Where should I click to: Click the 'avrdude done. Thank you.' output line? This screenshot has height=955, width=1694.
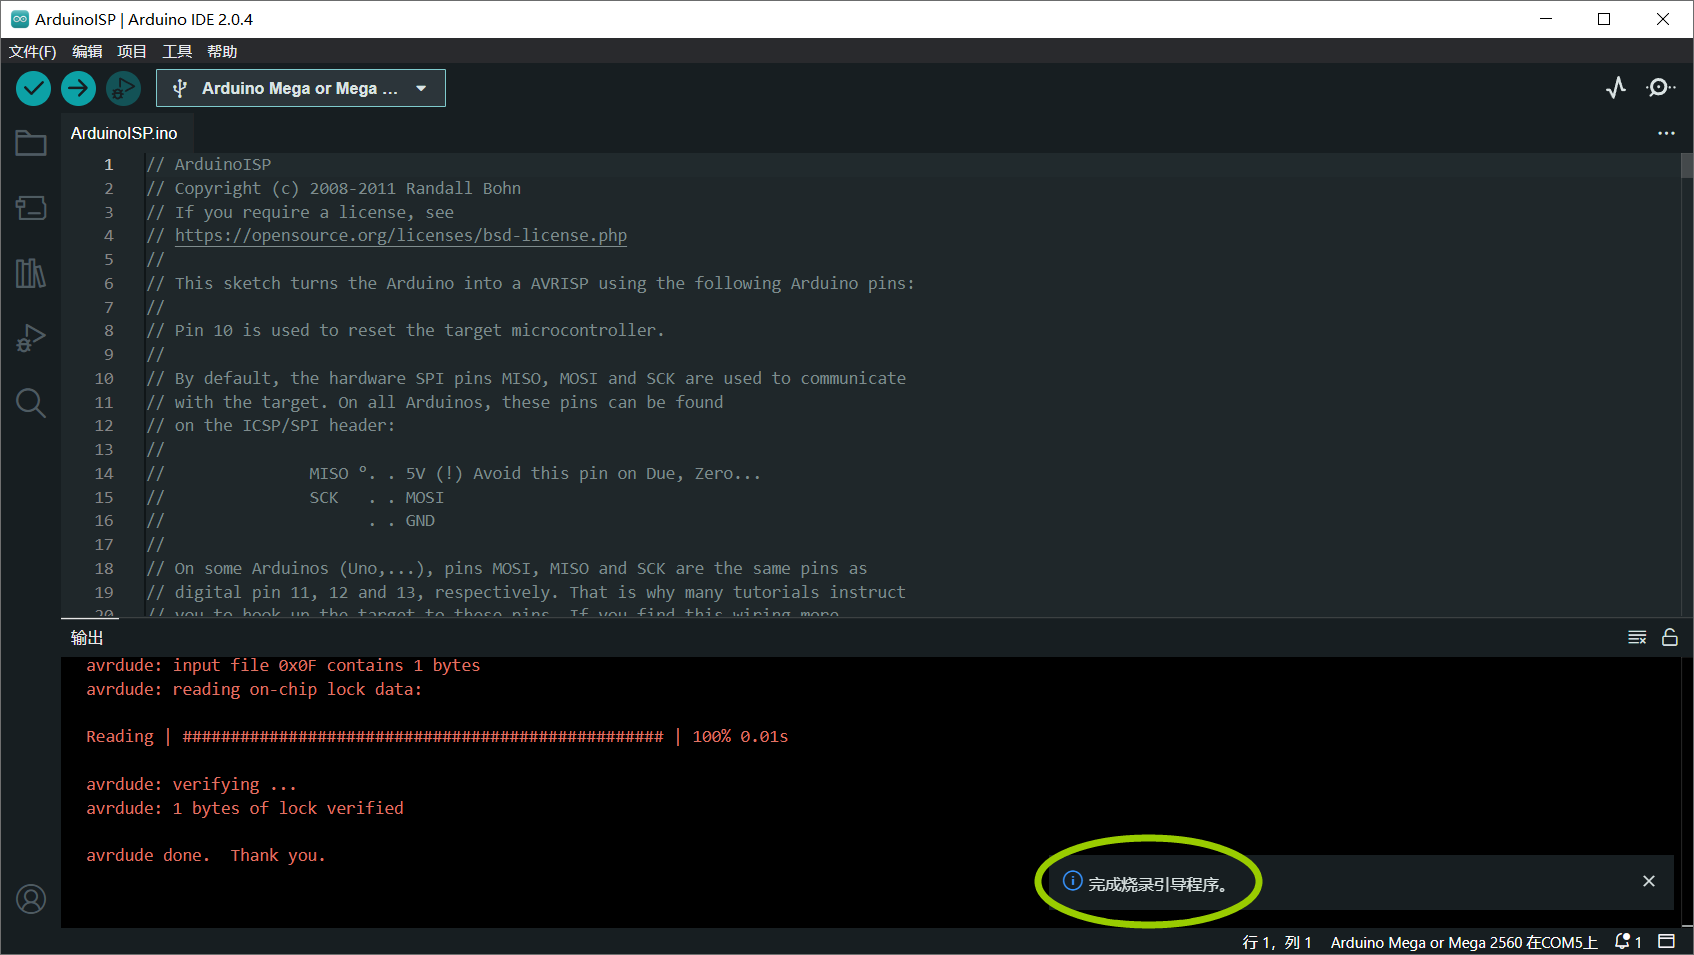[x=206, y=856]
